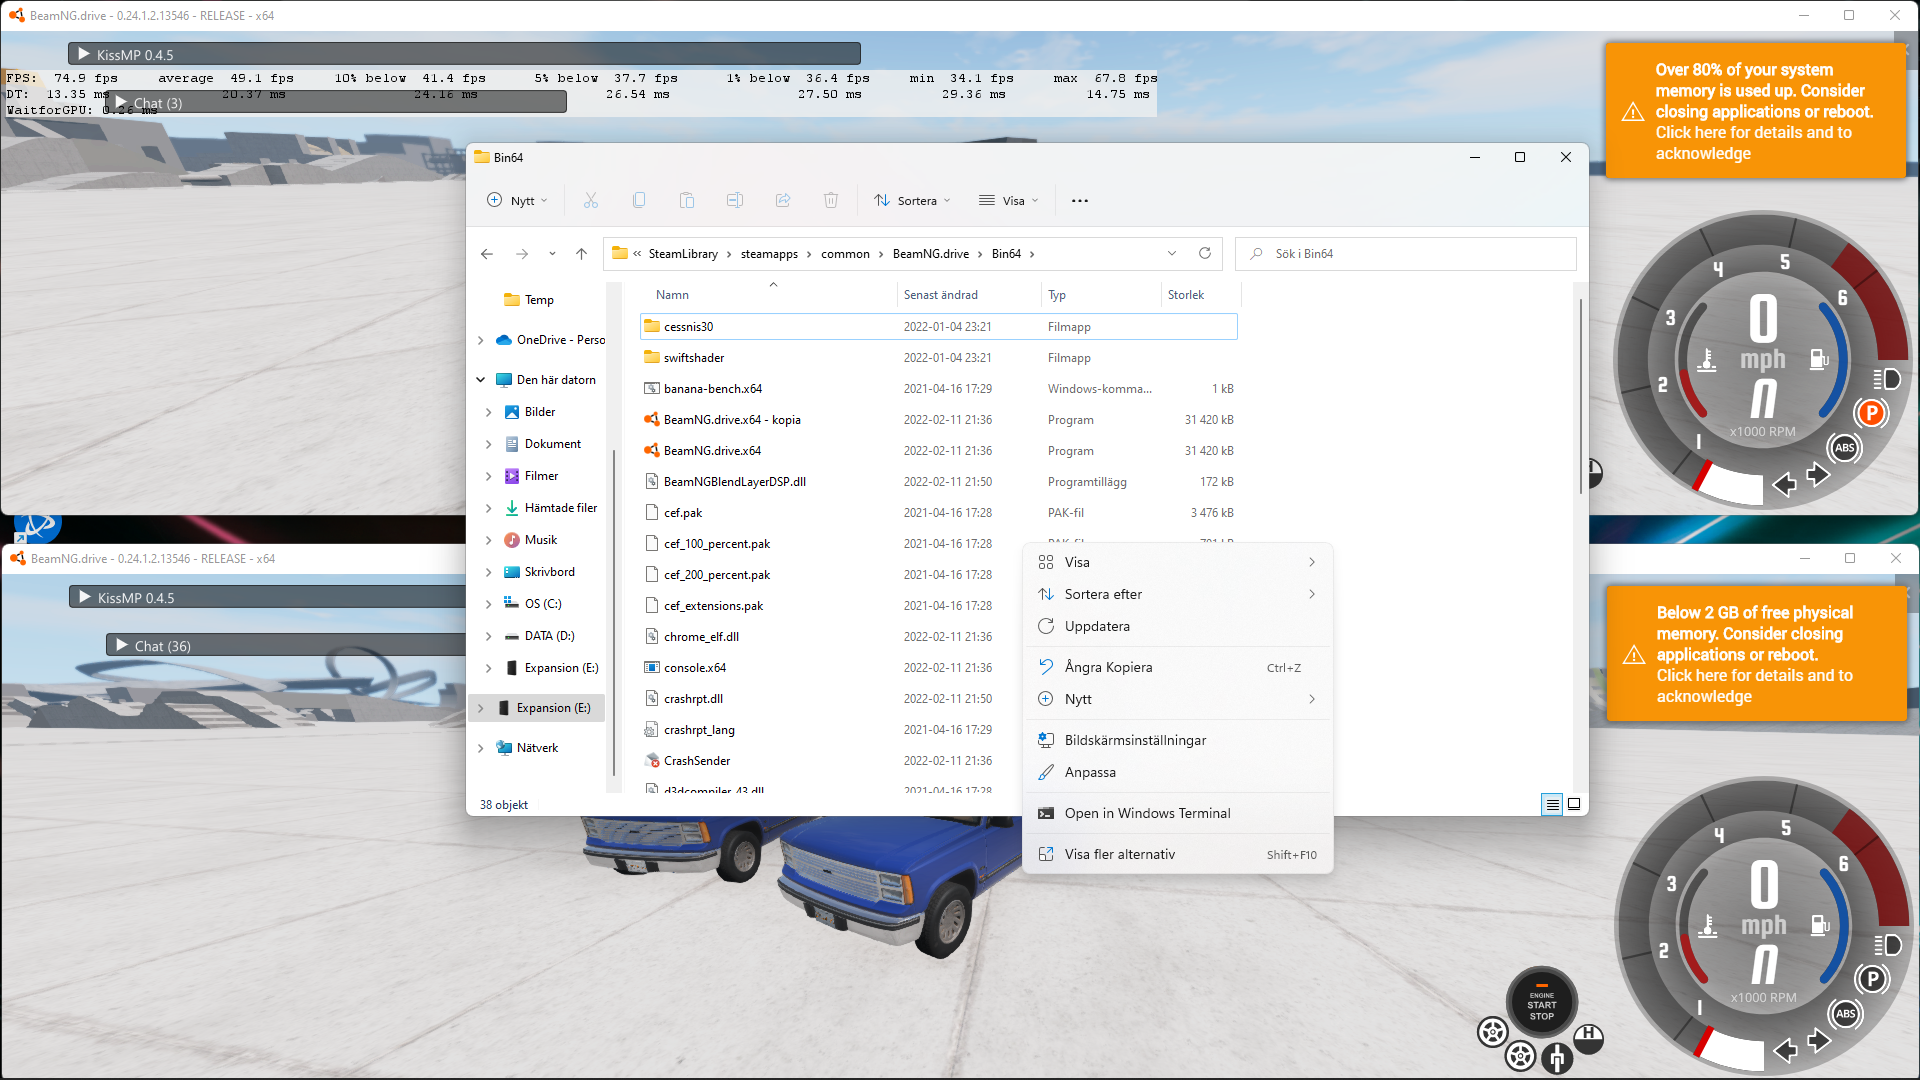Click the Sök i Bin64 search field
The image size is (1920, 1080).
coord(1406,254)
